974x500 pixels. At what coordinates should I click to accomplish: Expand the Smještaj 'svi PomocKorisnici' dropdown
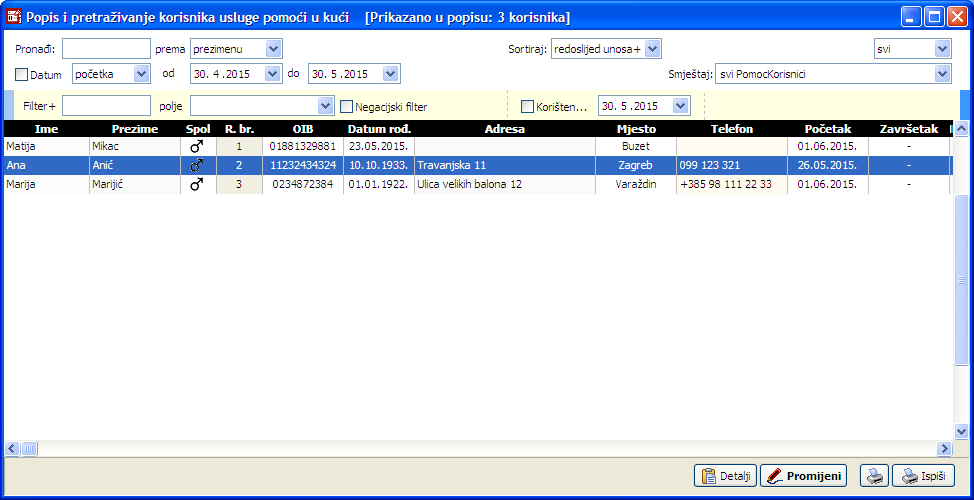(x=942, y=74)
